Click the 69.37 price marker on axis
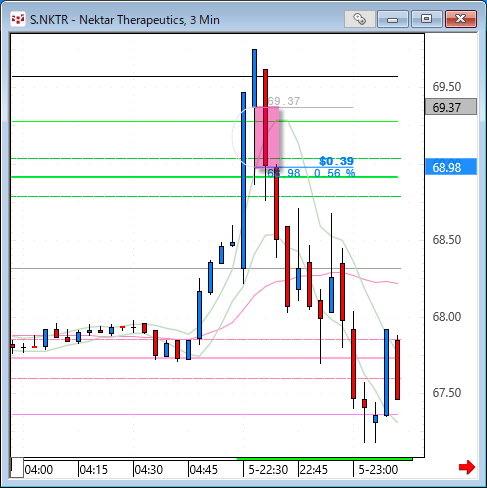The image size is (487, 488). pos(451,107)
